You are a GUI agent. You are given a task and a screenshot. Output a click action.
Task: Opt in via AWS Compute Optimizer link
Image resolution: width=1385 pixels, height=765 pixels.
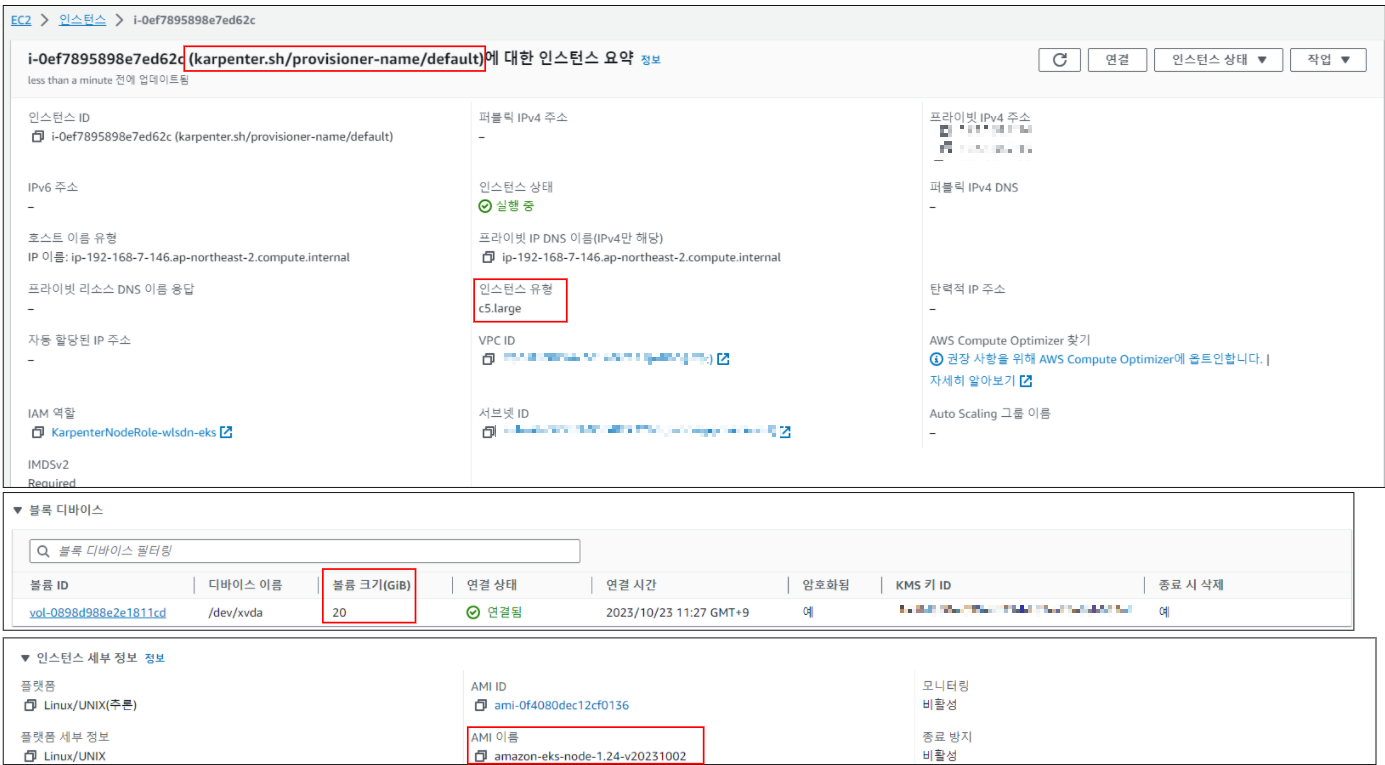1105,359
